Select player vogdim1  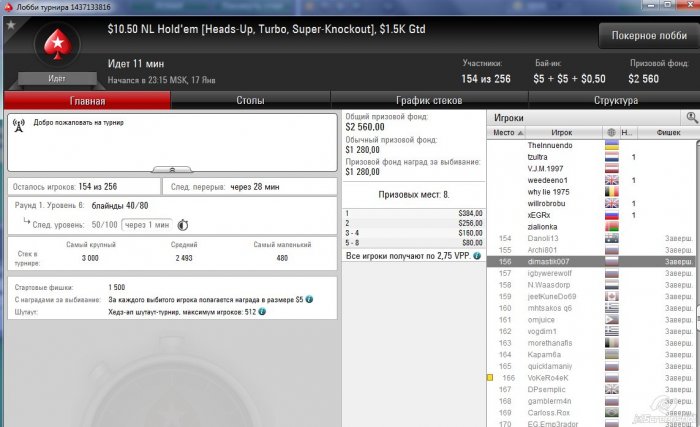point(542,331)
